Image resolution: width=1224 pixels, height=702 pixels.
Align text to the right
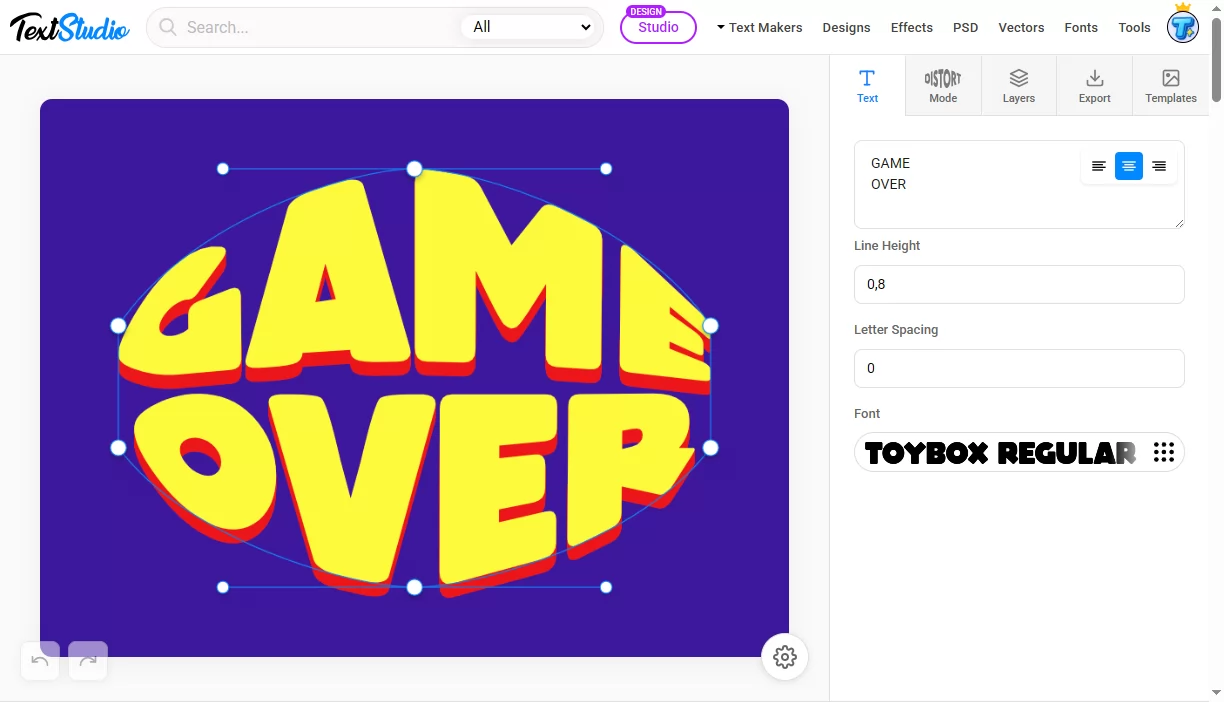pos(1159,166)
